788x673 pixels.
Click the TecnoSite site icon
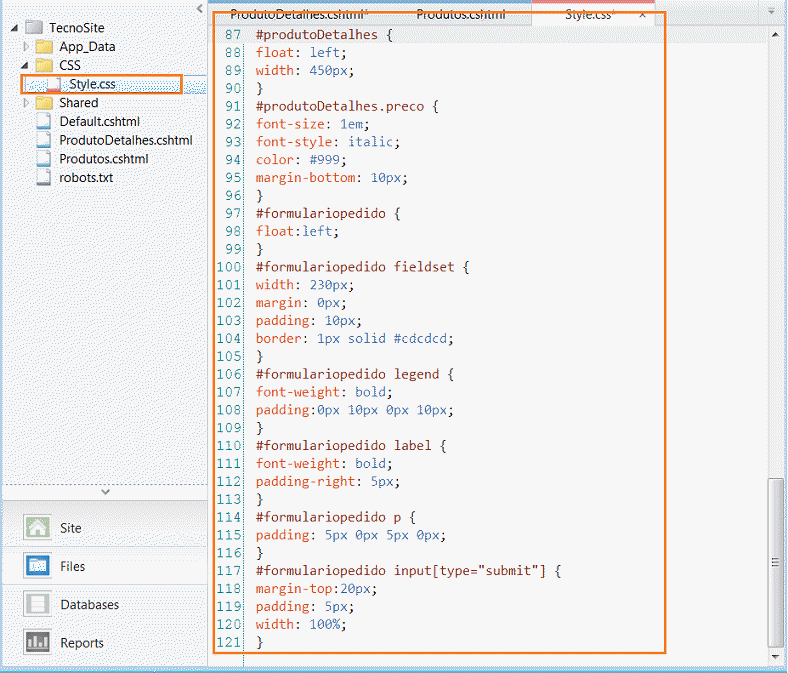[x=34, y=27]
